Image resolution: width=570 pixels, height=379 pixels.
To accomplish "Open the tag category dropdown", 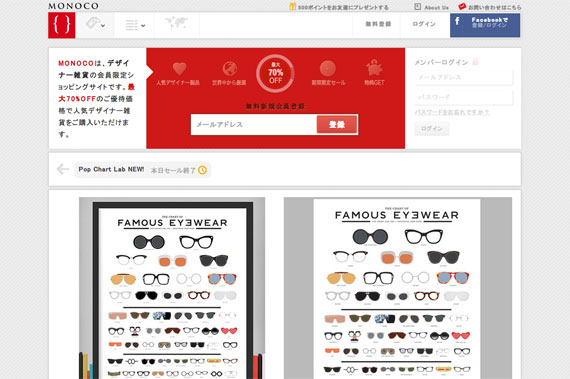I will click(96, 25).
